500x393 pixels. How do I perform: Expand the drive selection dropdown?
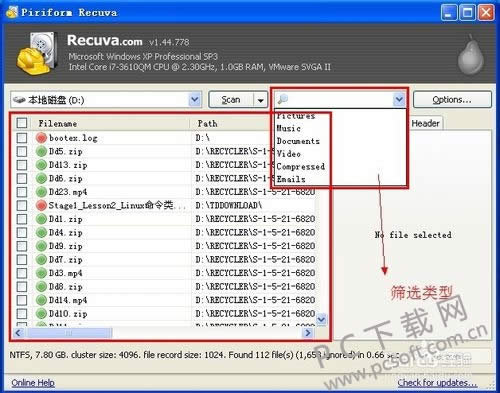195,99
